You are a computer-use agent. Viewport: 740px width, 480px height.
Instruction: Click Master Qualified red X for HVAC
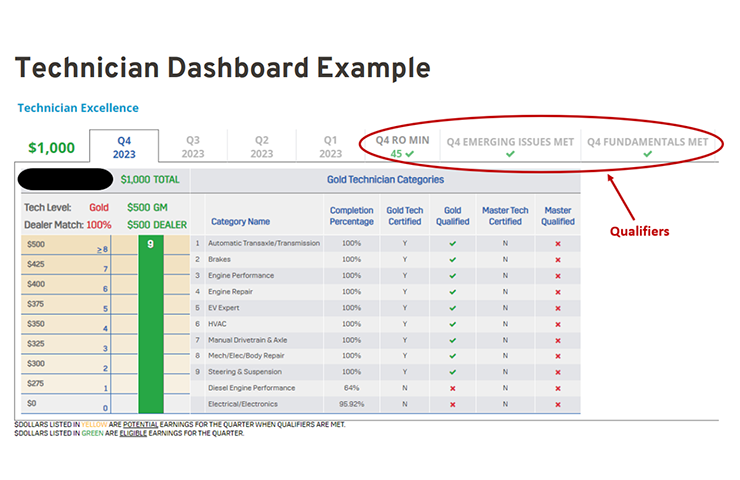point(557,324)
